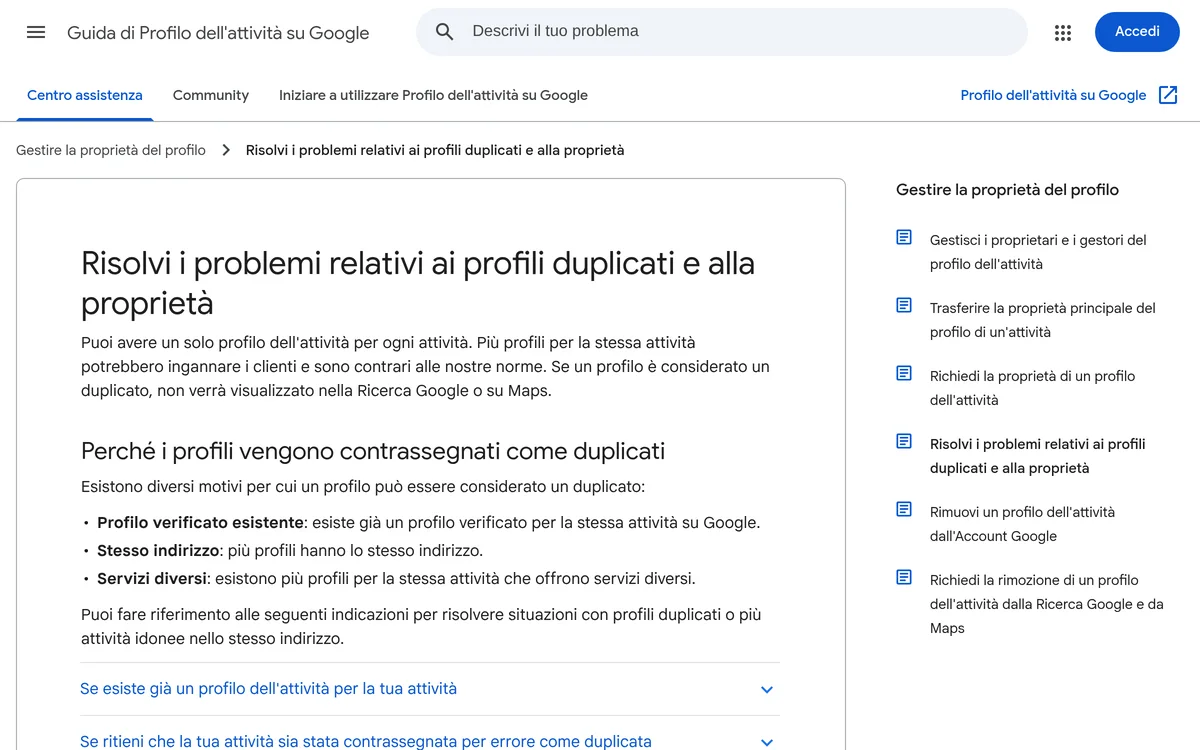Click current breadcrumb 'Risolvi i problemi relativi'

pos(435,150)
